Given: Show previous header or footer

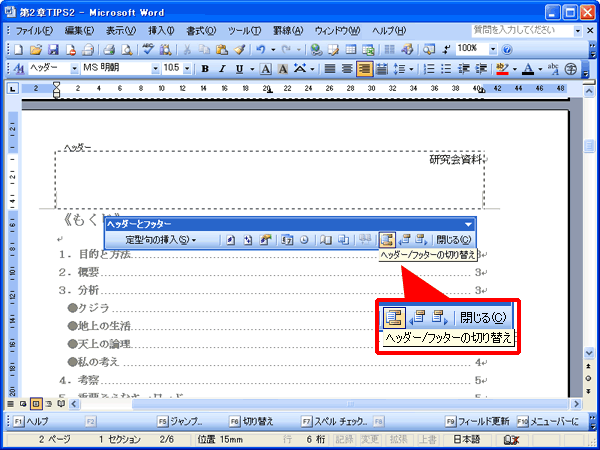Looking at the screenshot, I should tap(404, 240).
